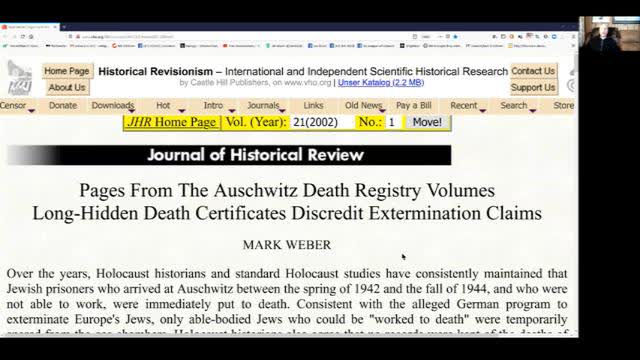This screenshot has height=360, width=640.
Task: Click the bookmark star icon in address bar
Action: tap(456, 36)
